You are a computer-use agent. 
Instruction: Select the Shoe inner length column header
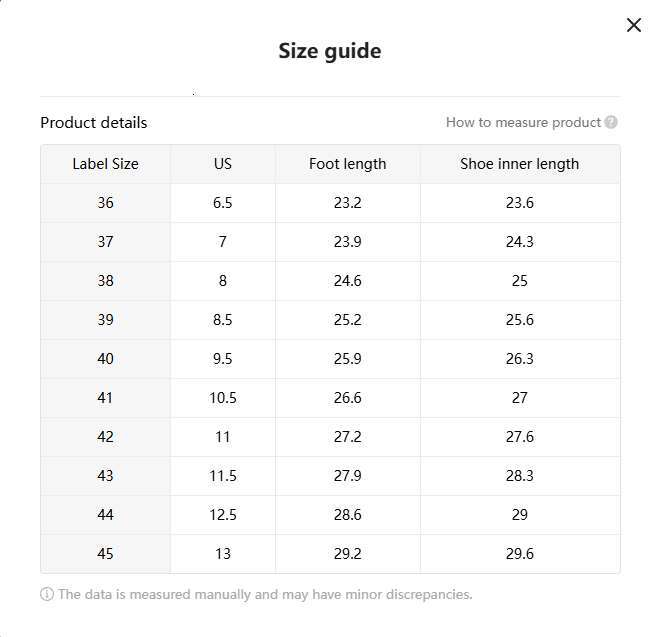tap(519, 164)
